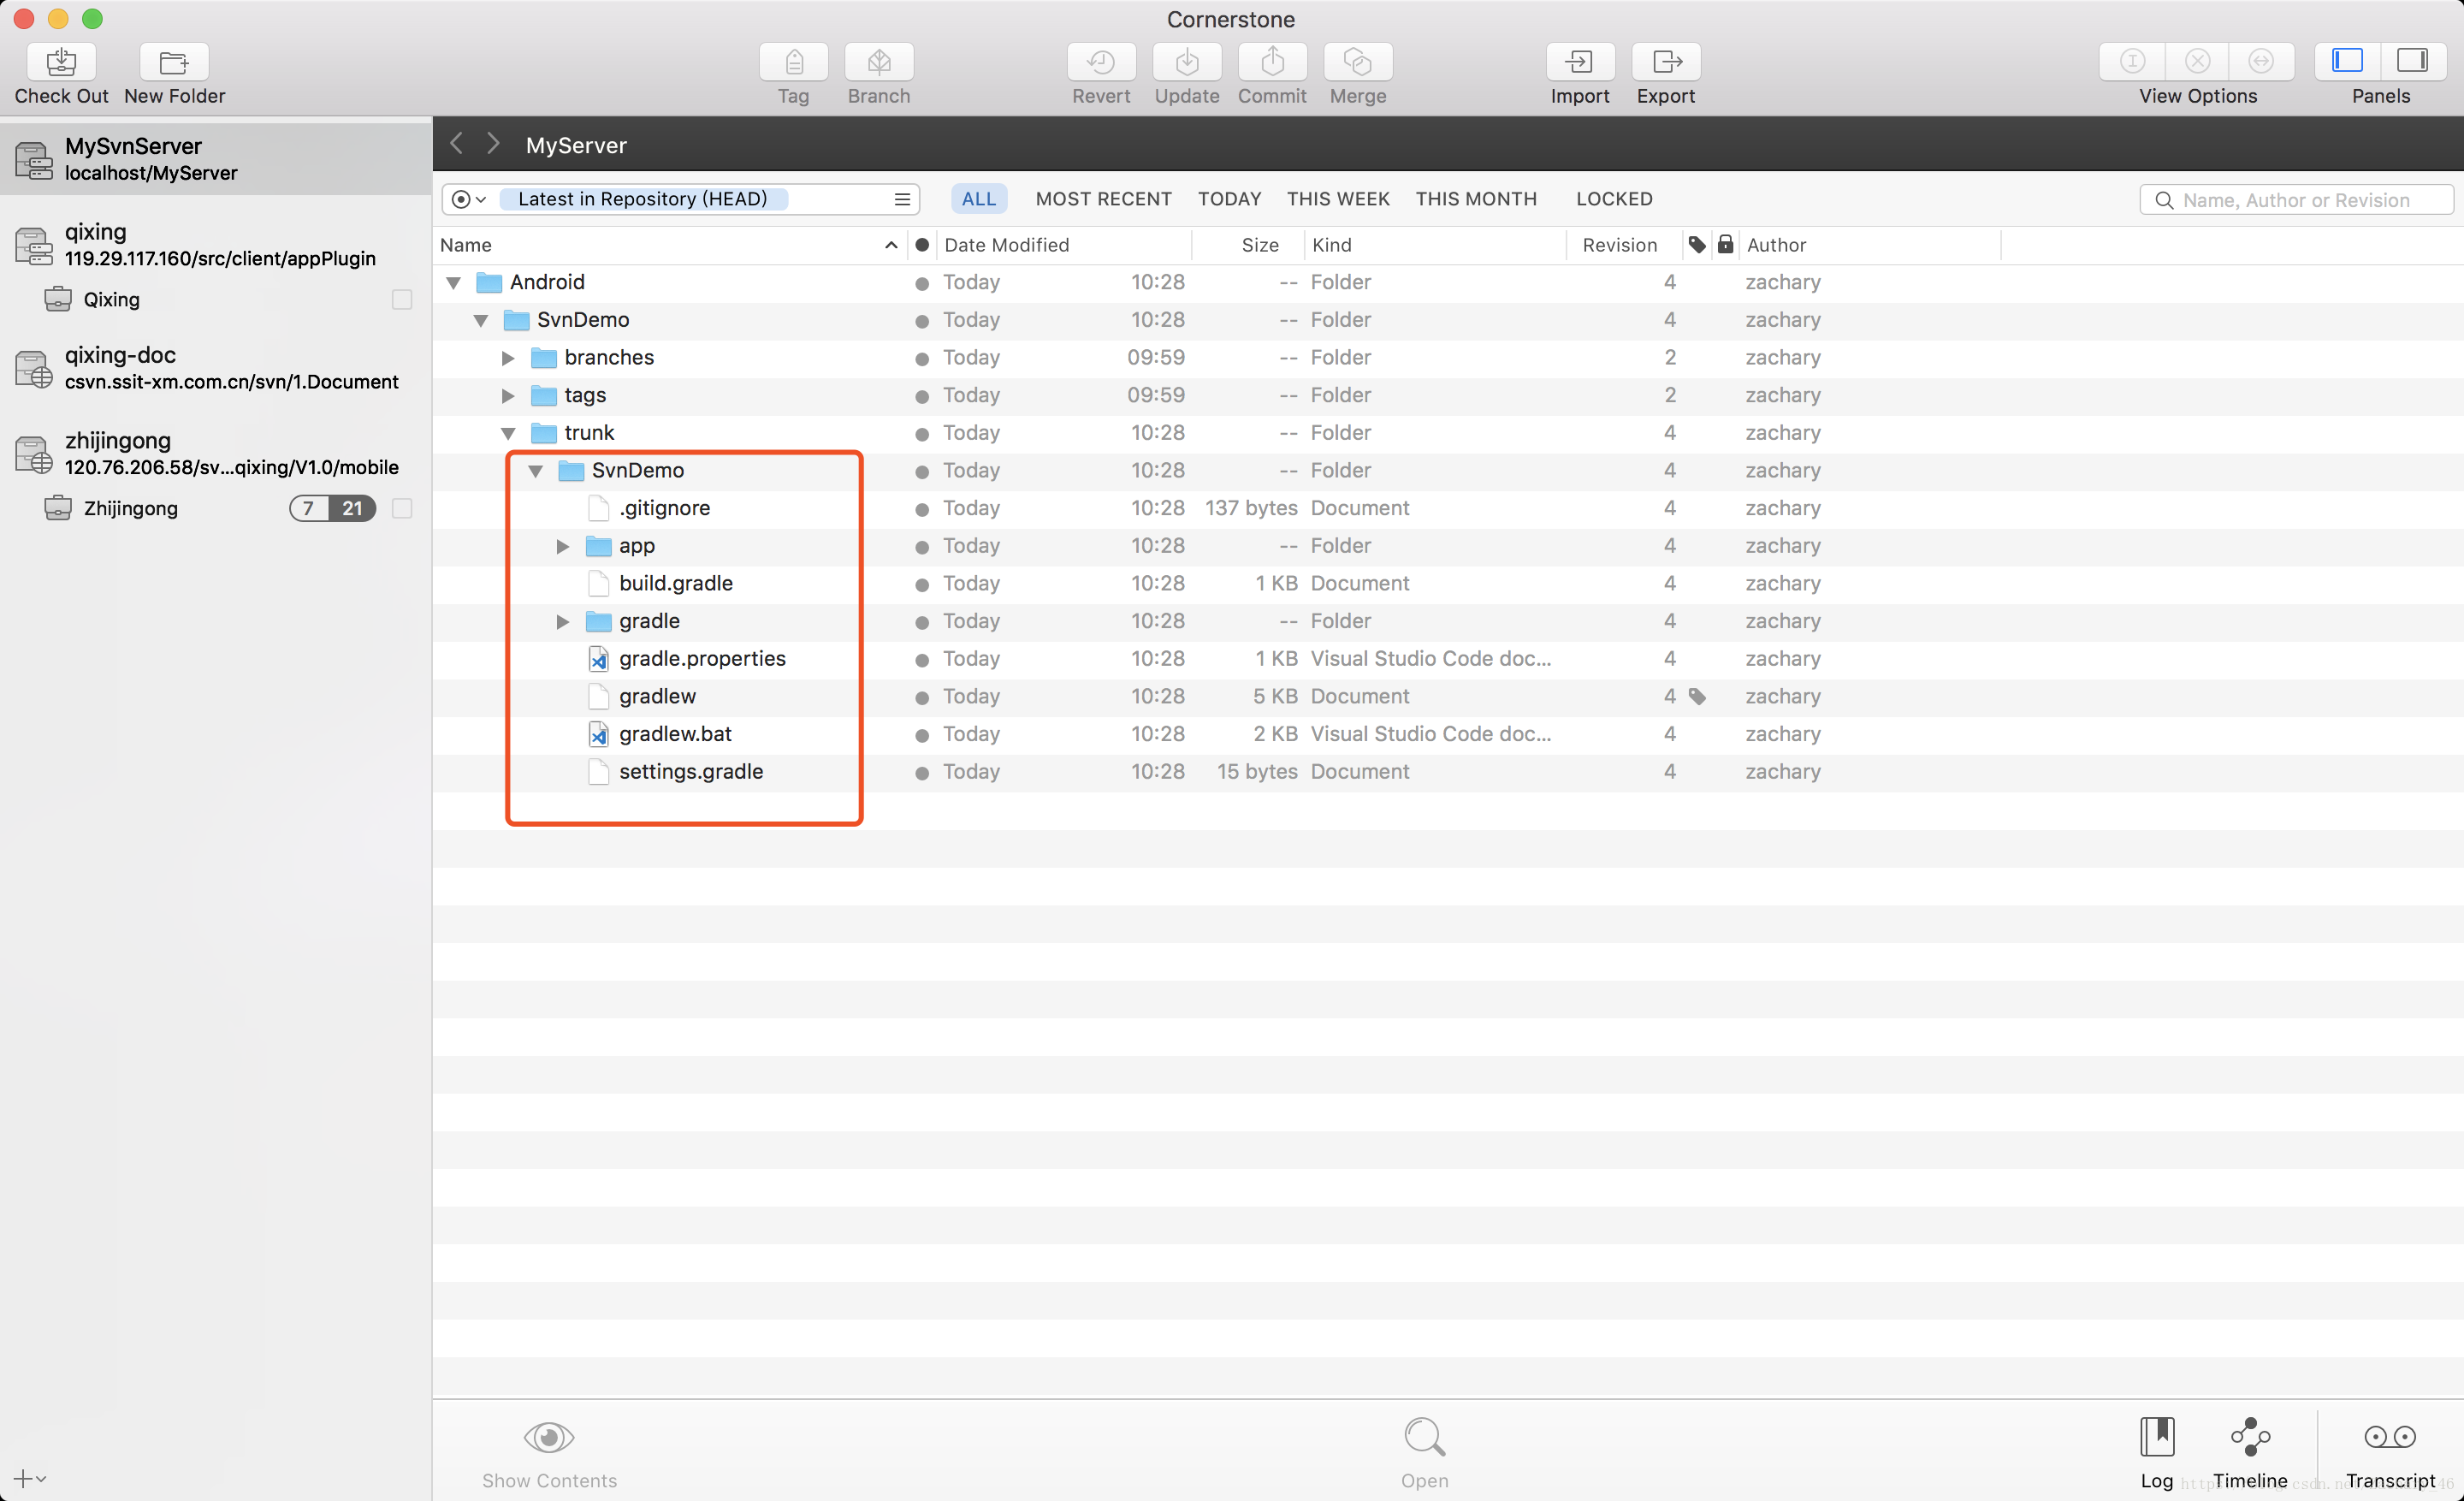Screen dimensions: 2464x1501
Task: Click the Show Contents eye icon
Action: (549, 1438)
